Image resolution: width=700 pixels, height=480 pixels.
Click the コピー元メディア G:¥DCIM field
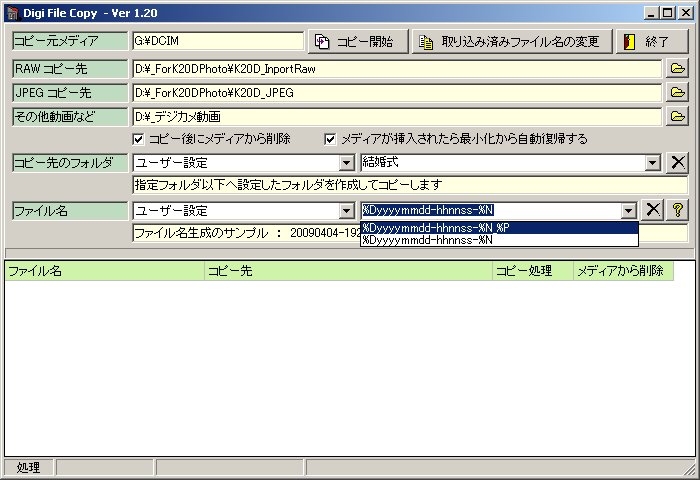[218, 41]
